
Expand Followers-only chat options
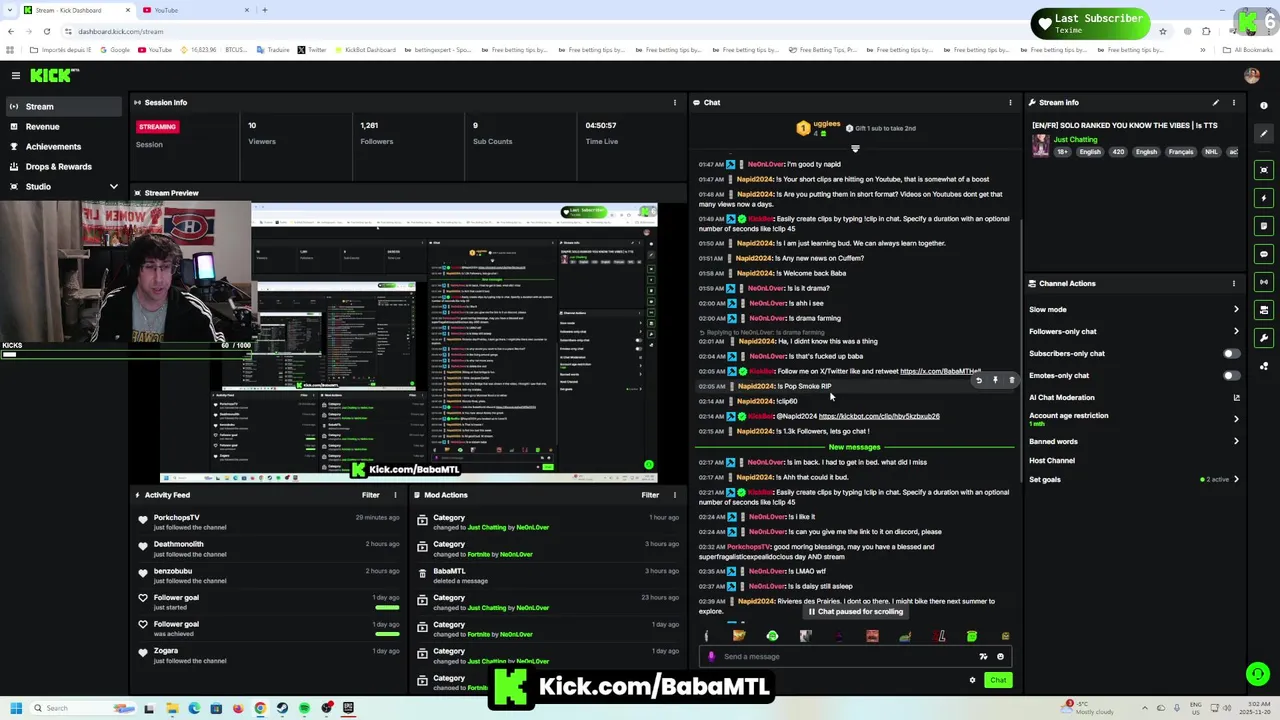coord(1236,331)
